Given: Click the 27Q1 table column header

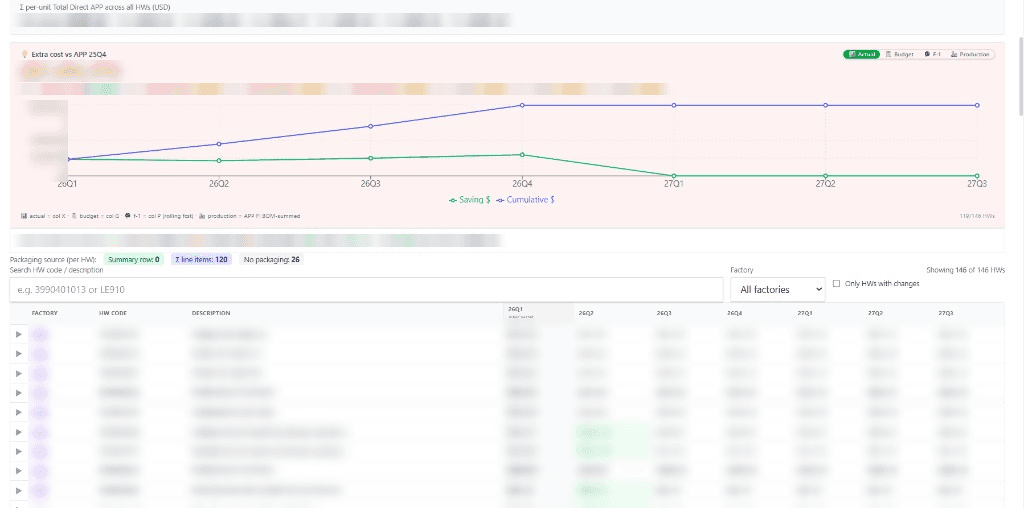Looking at the screenshot, I should (x=805, y=313).
